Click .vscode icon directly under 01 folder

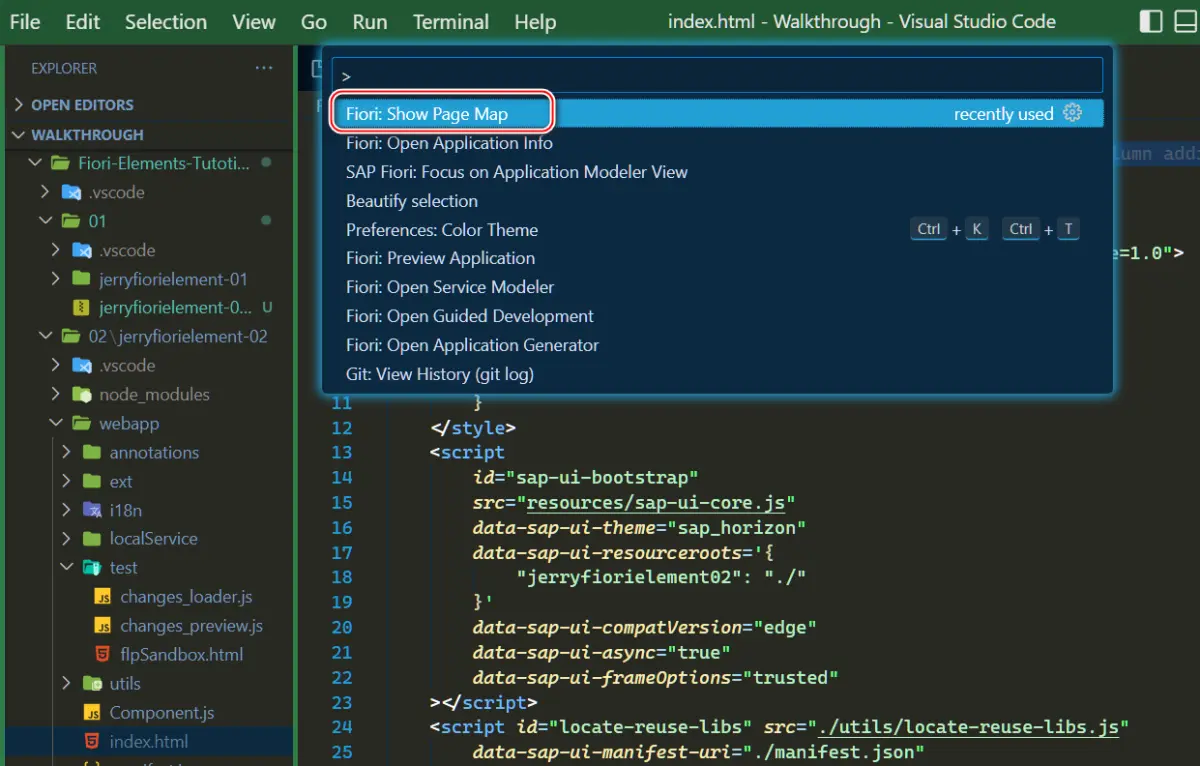click(x=81, y=250)
